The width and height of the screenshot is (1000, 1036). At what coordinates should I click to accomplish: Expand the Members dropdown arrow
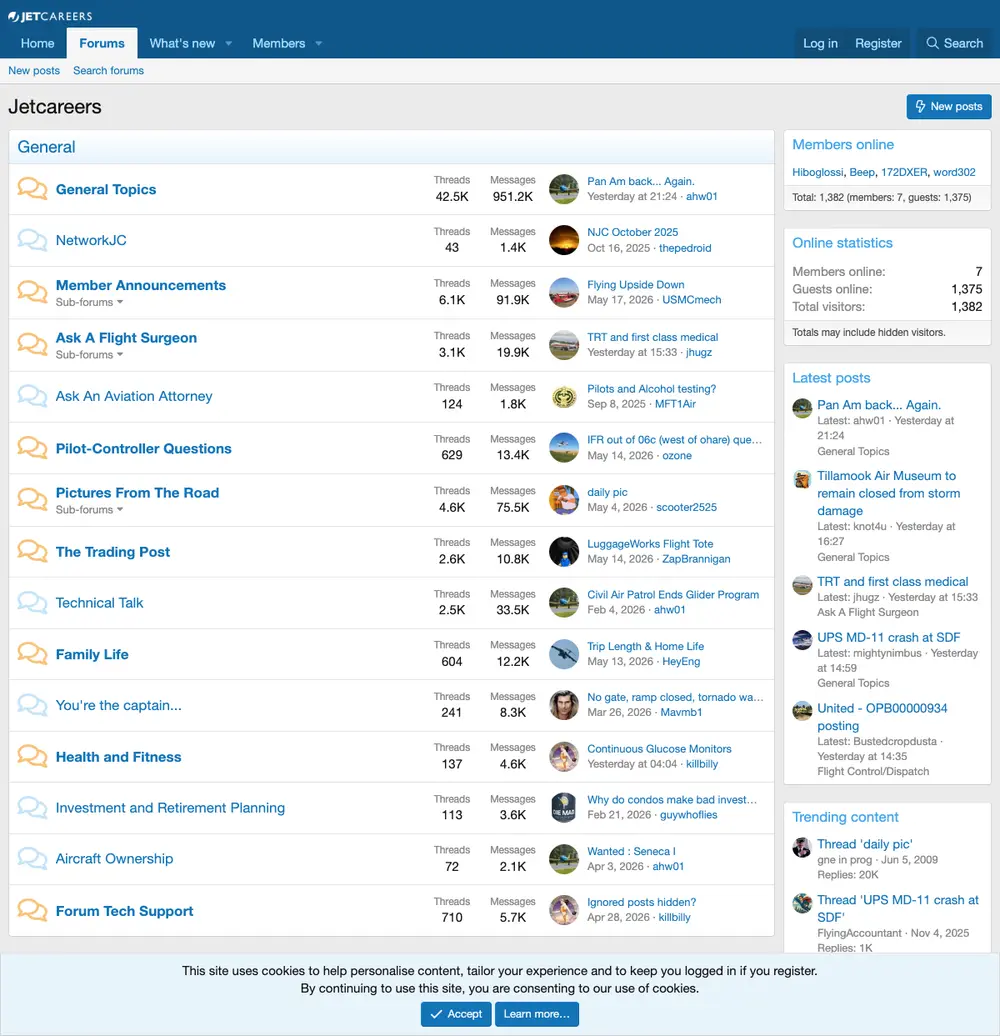click(x=318, y=44)
